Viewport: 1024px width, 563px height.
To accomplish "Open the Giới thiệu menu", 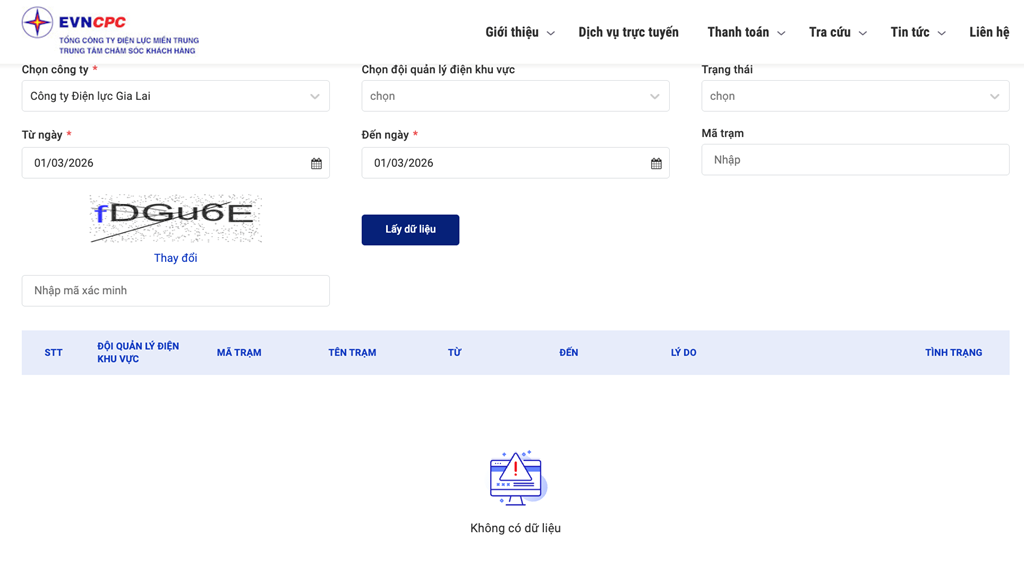I will [519, 32].
